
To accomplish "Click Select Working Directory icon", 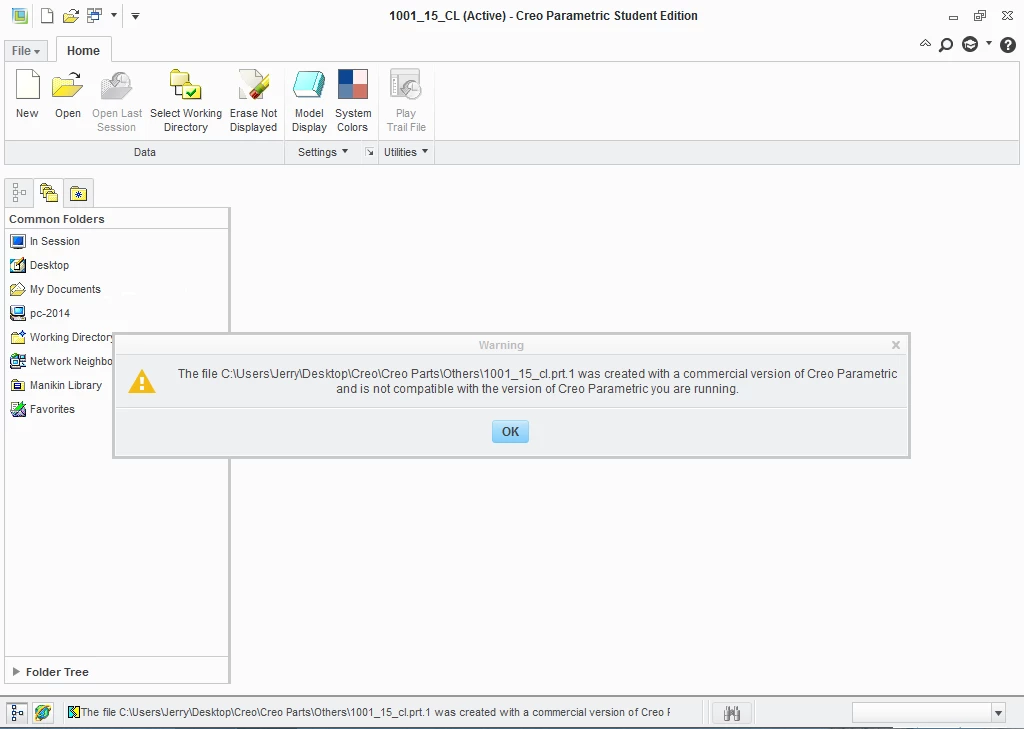I will tap(185, 85).
